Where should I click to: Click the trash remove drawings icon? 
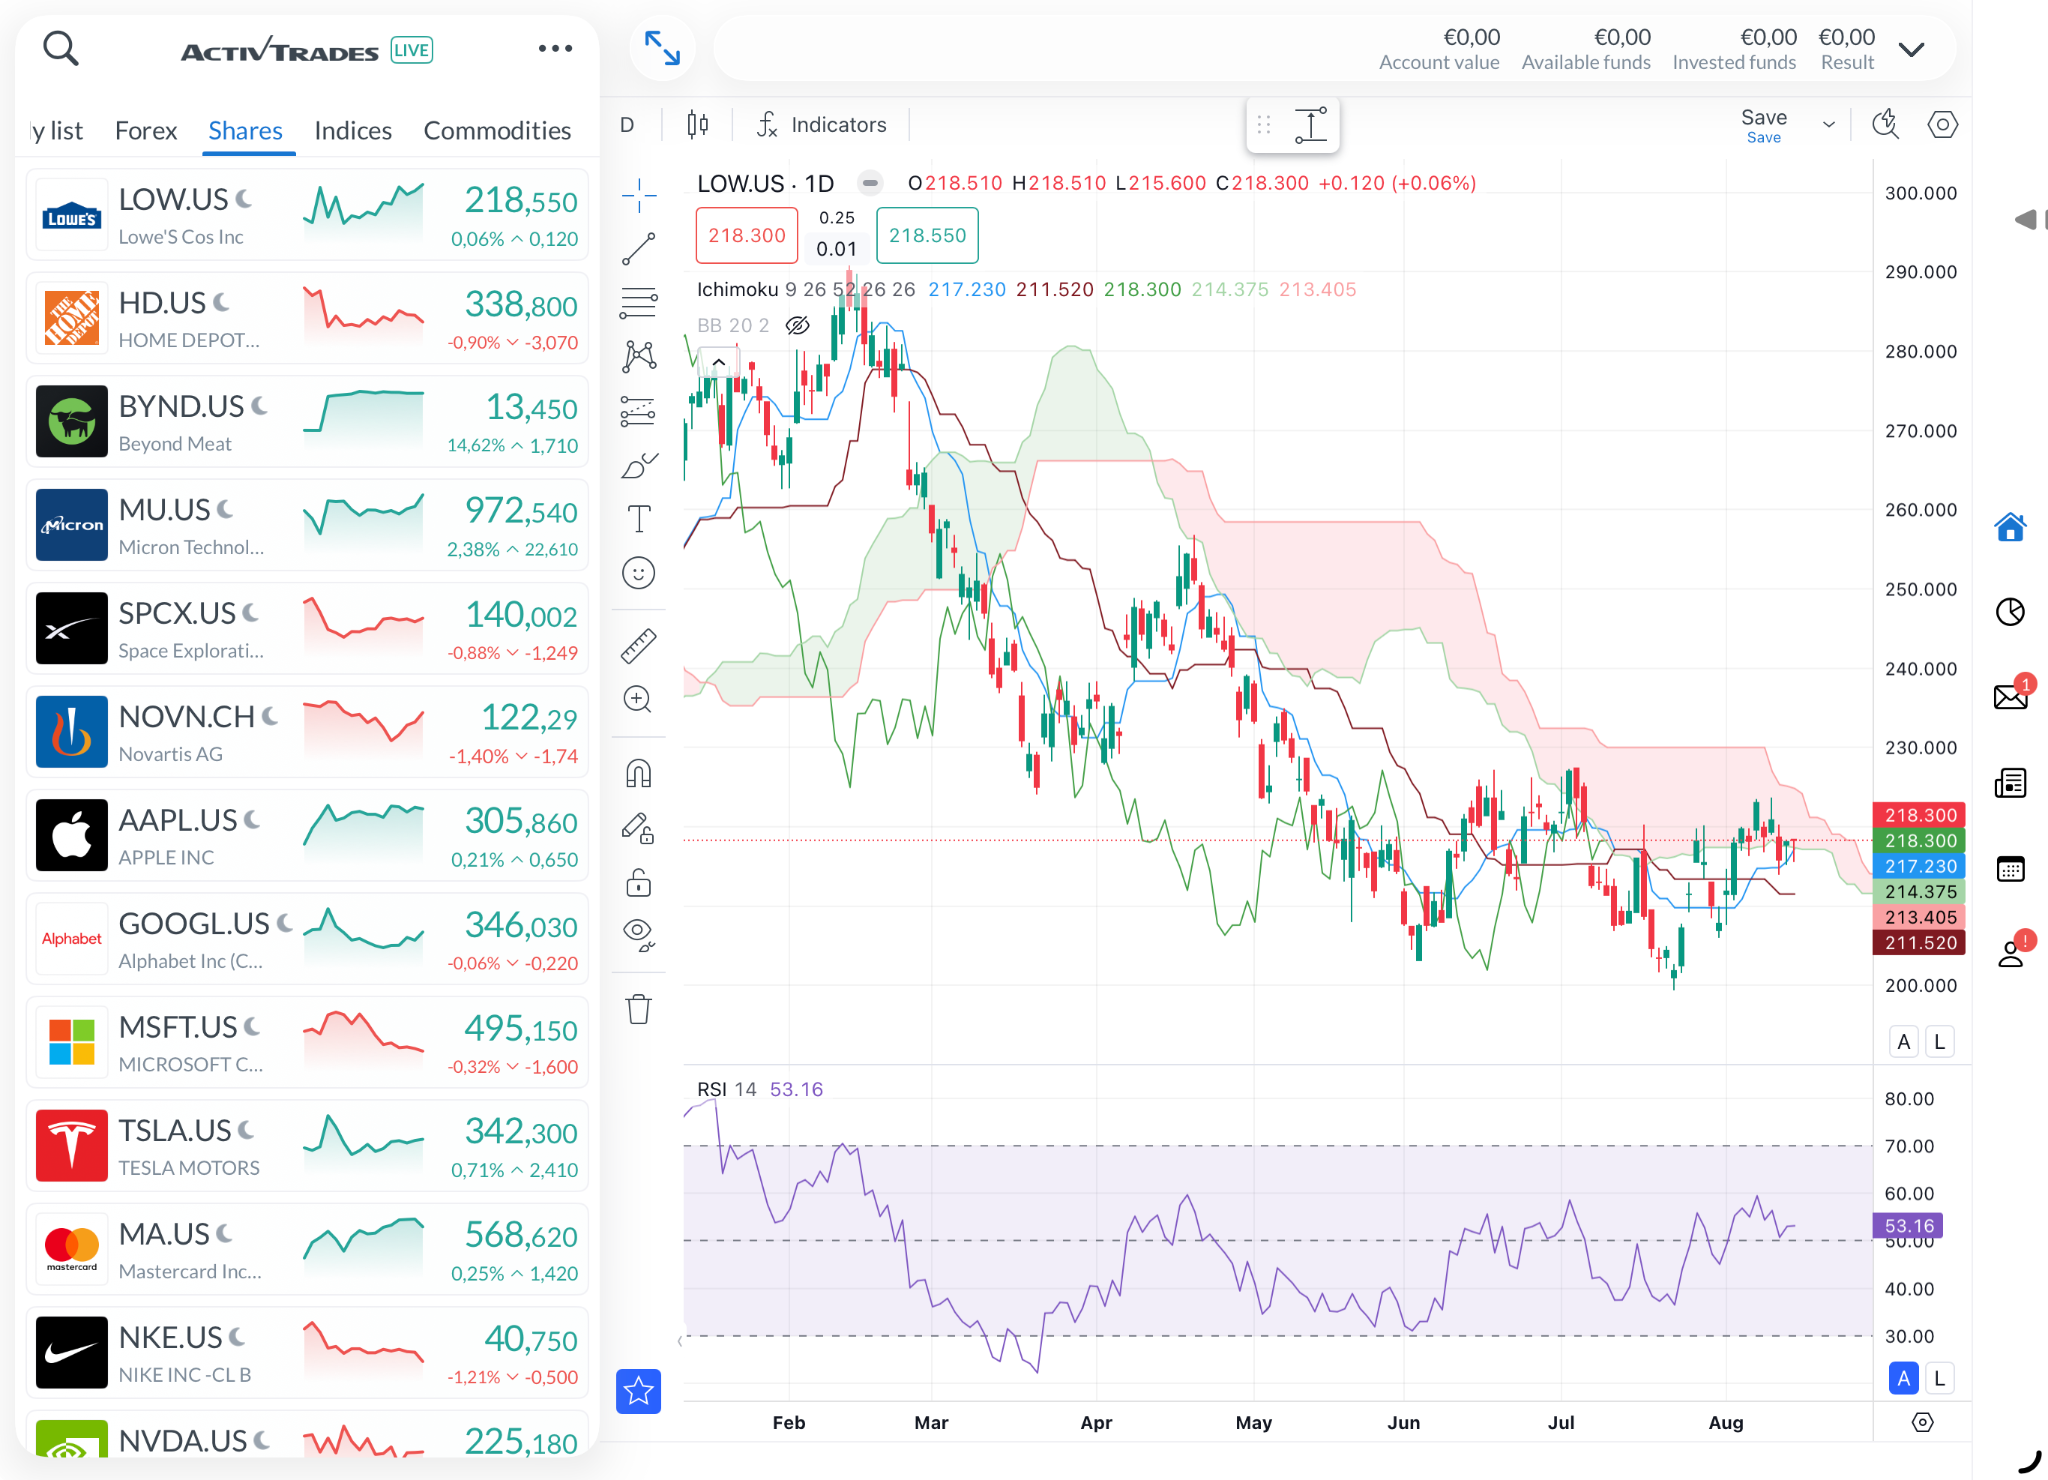pos(639,1009)
